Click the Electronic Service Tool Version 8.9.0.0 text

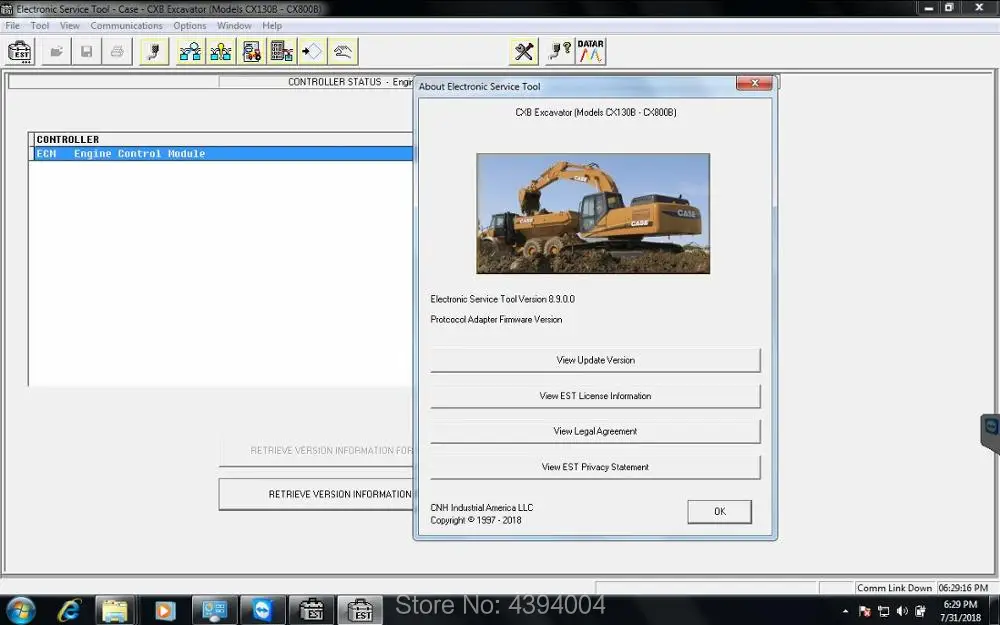point(503,299)
